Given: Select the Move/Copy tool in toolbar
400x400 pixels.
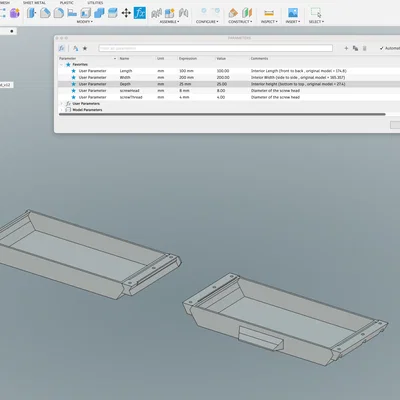Looking at the screenshot, I should pos(126,13).
